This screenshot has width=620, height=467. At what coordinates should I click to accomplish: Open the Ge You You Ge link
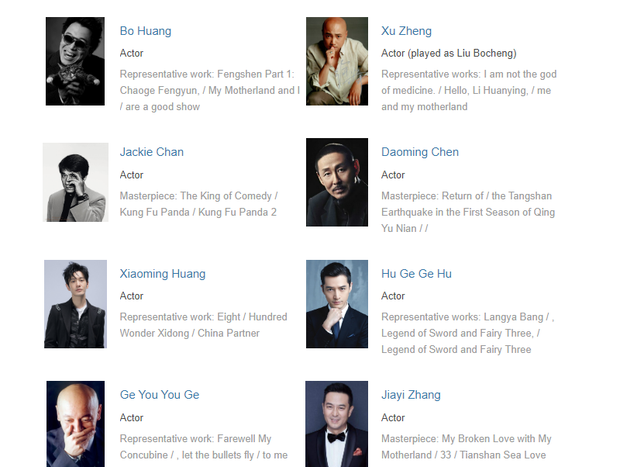pos(159,395)
